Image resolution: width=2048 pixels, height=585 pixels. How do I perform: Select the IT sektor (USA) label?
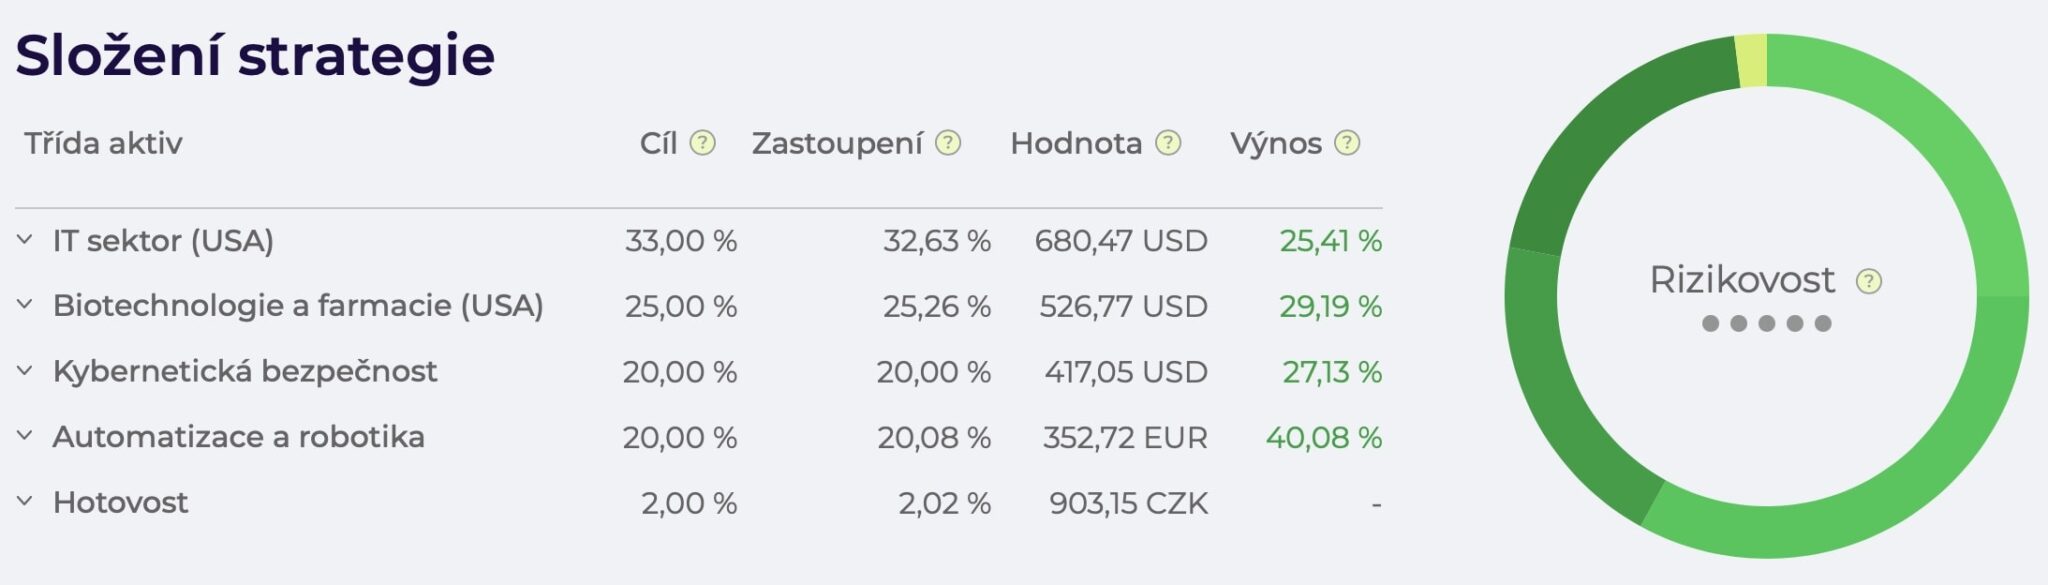click(163, 241)
